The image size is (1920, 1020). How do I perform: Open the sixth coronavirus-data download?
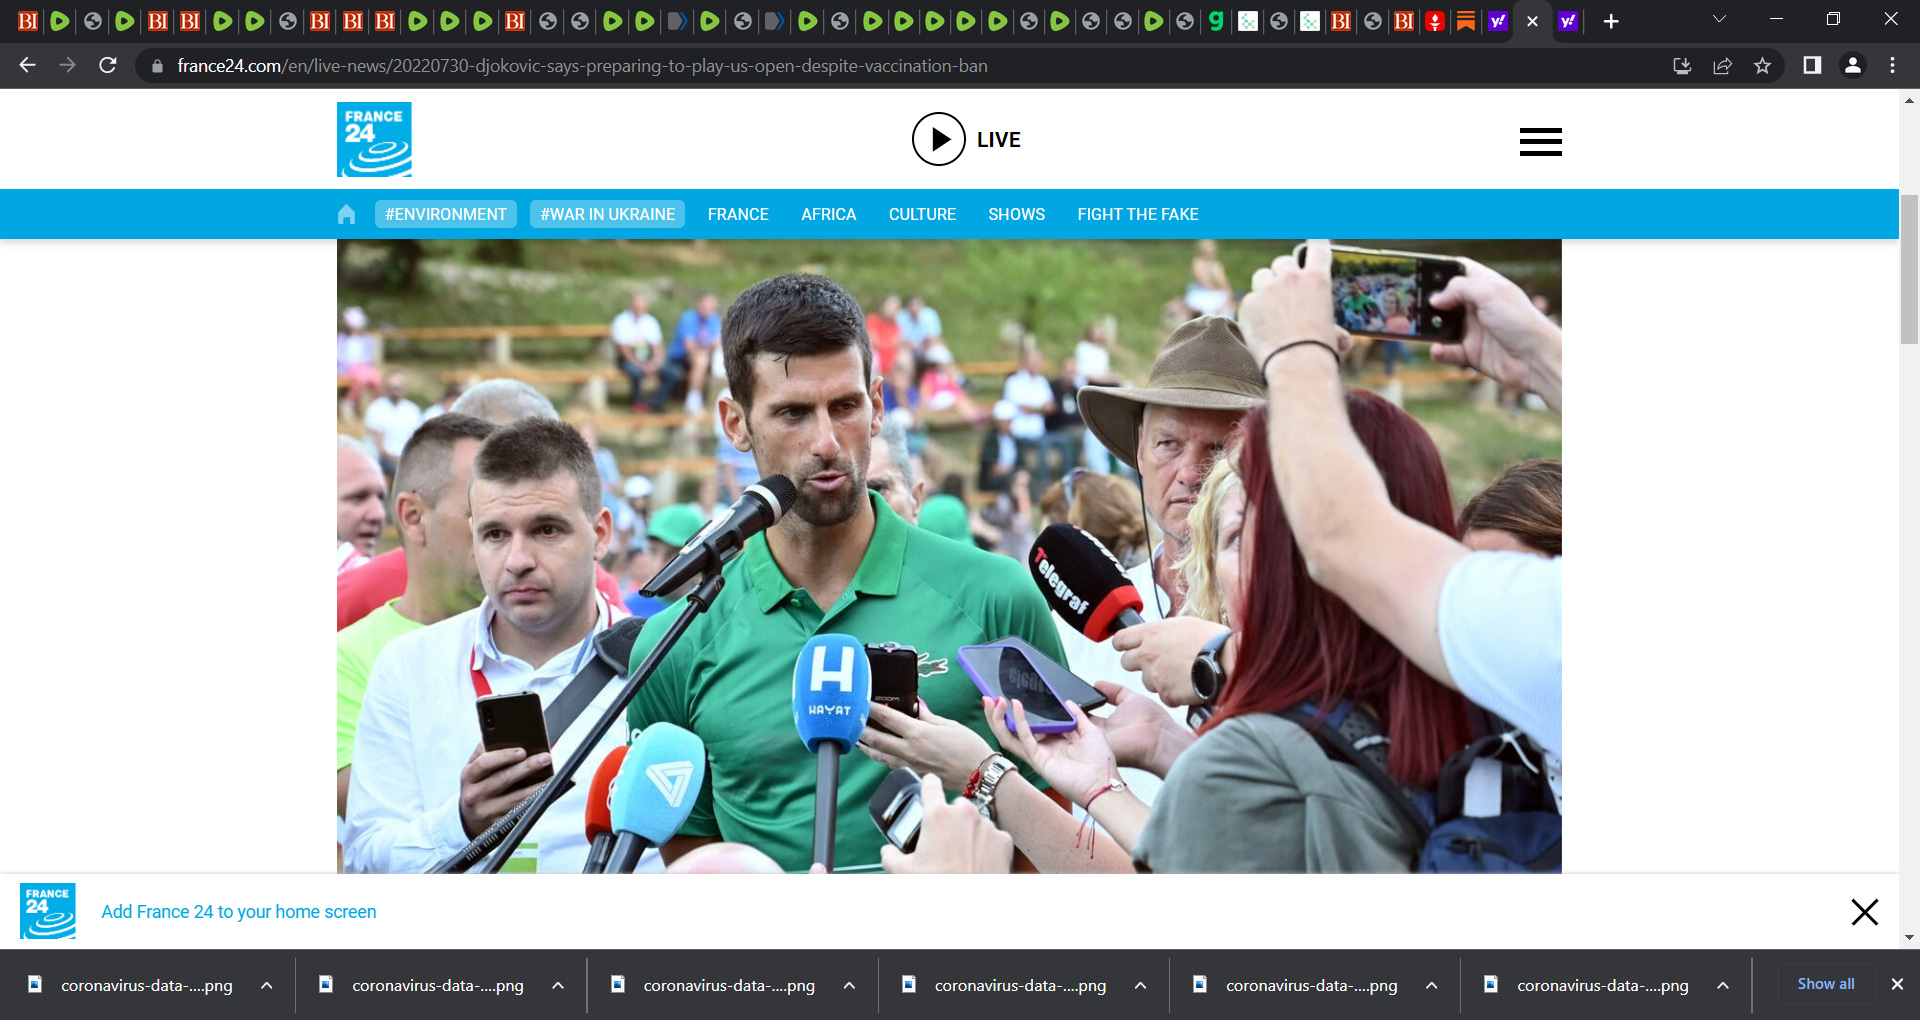click(x=1588, y=985)
